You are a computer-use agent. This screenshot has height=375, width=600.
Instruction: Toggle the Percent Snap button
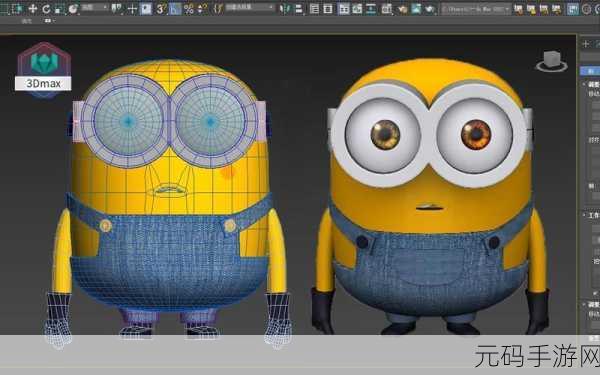tap(189, 9)
